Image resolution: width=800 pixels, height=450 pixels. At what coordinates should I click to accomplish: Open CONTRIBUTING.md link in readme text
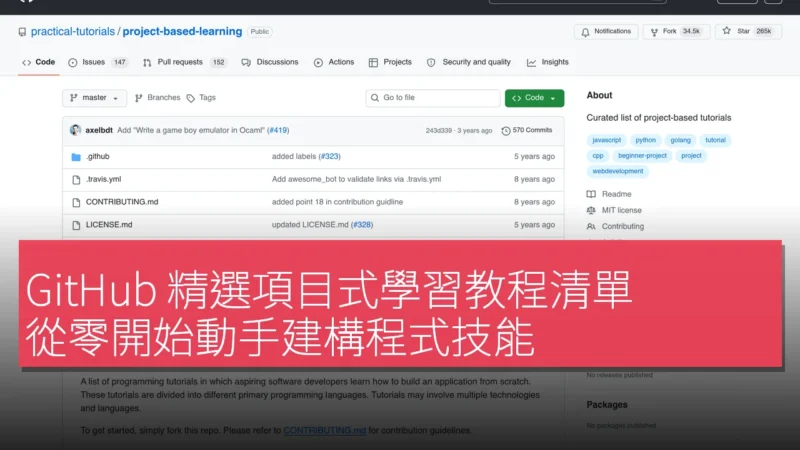click(x=324, y=431)
